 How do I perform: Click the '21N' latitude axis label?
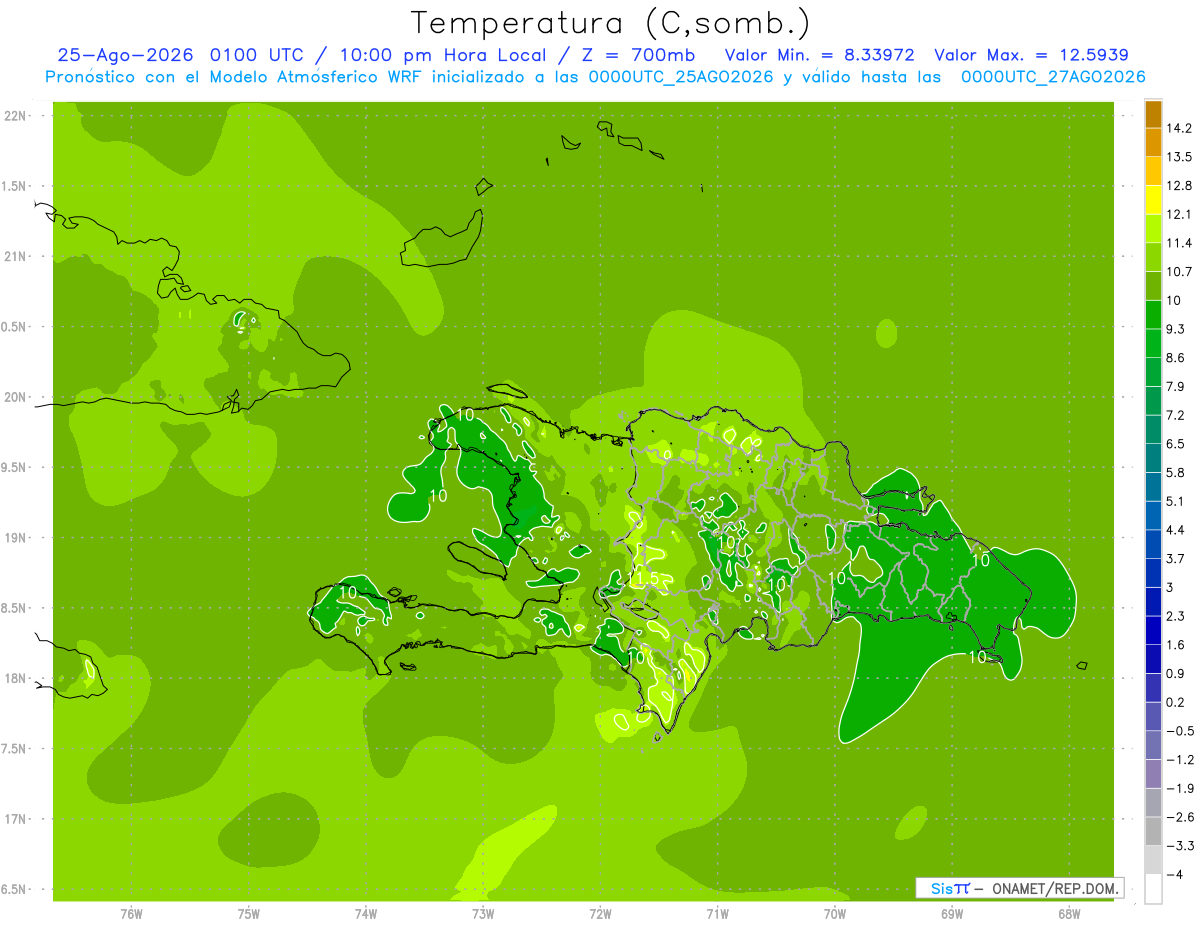tap(17, 256)
